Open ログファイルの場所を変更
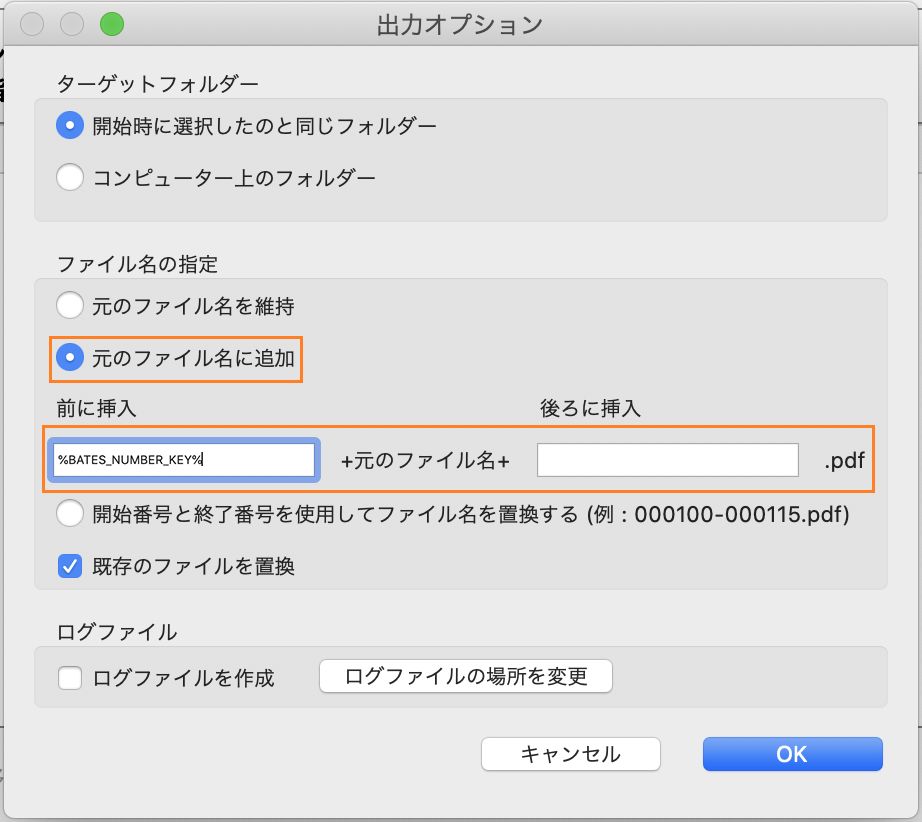Viewport: 922px width, 822px height. point(465,676)
